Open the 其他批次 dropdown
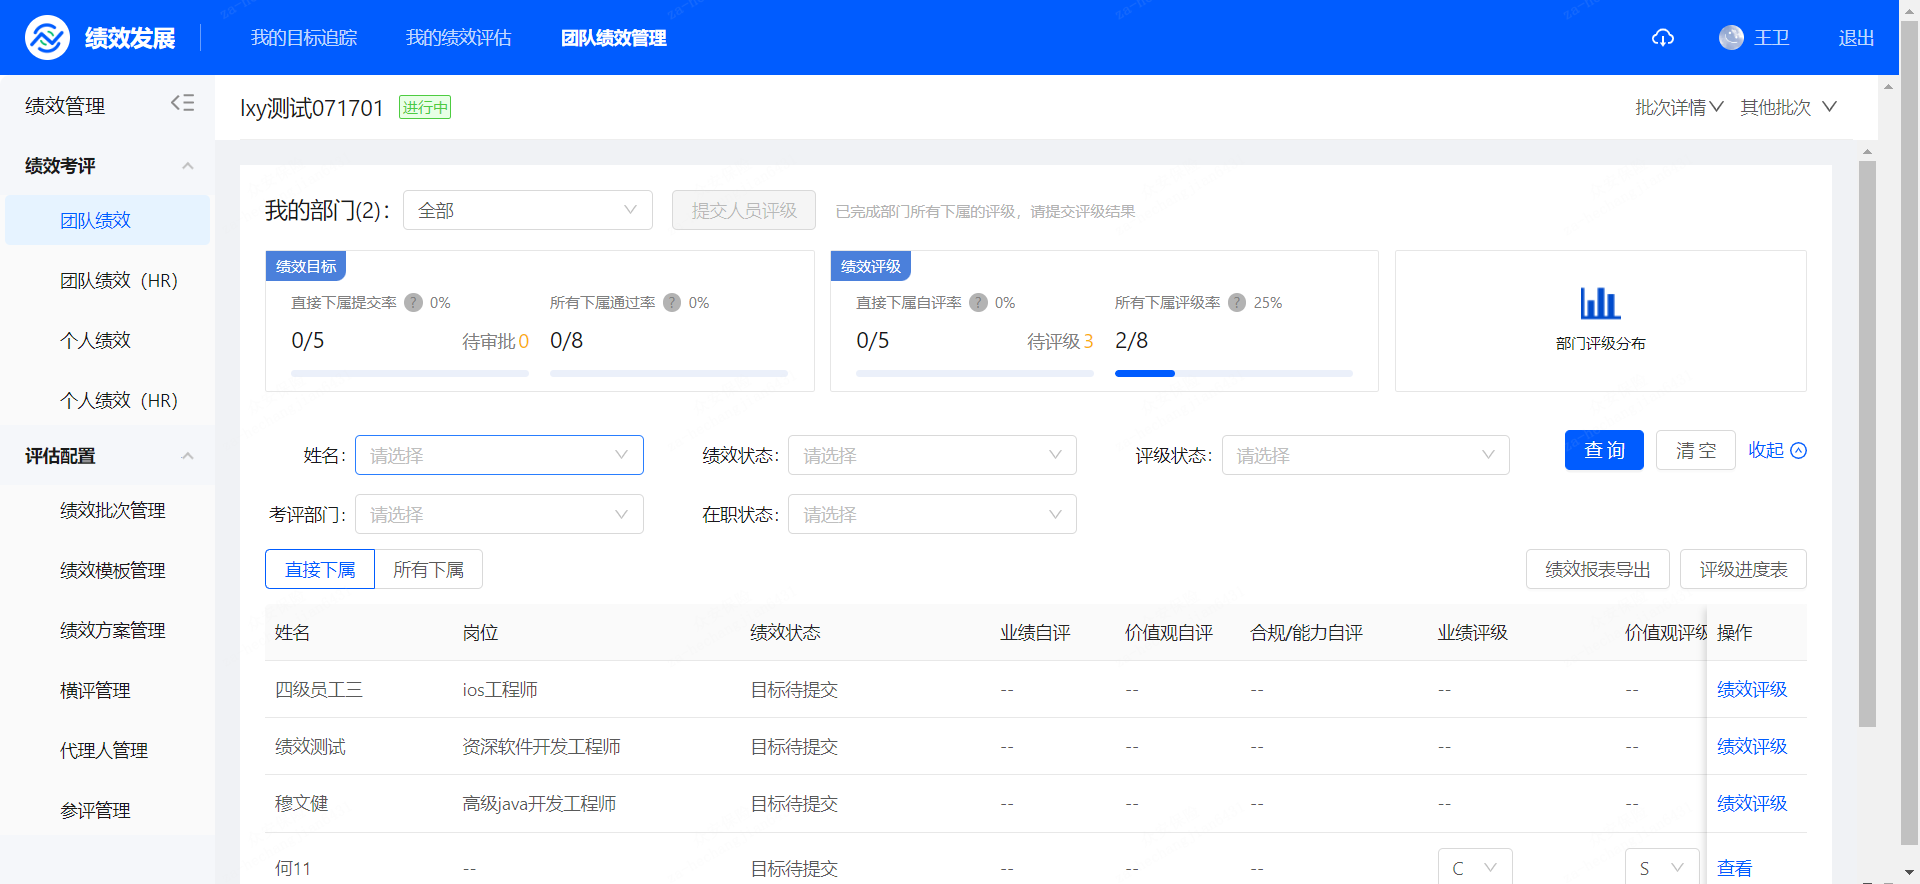 point(1788,107)
